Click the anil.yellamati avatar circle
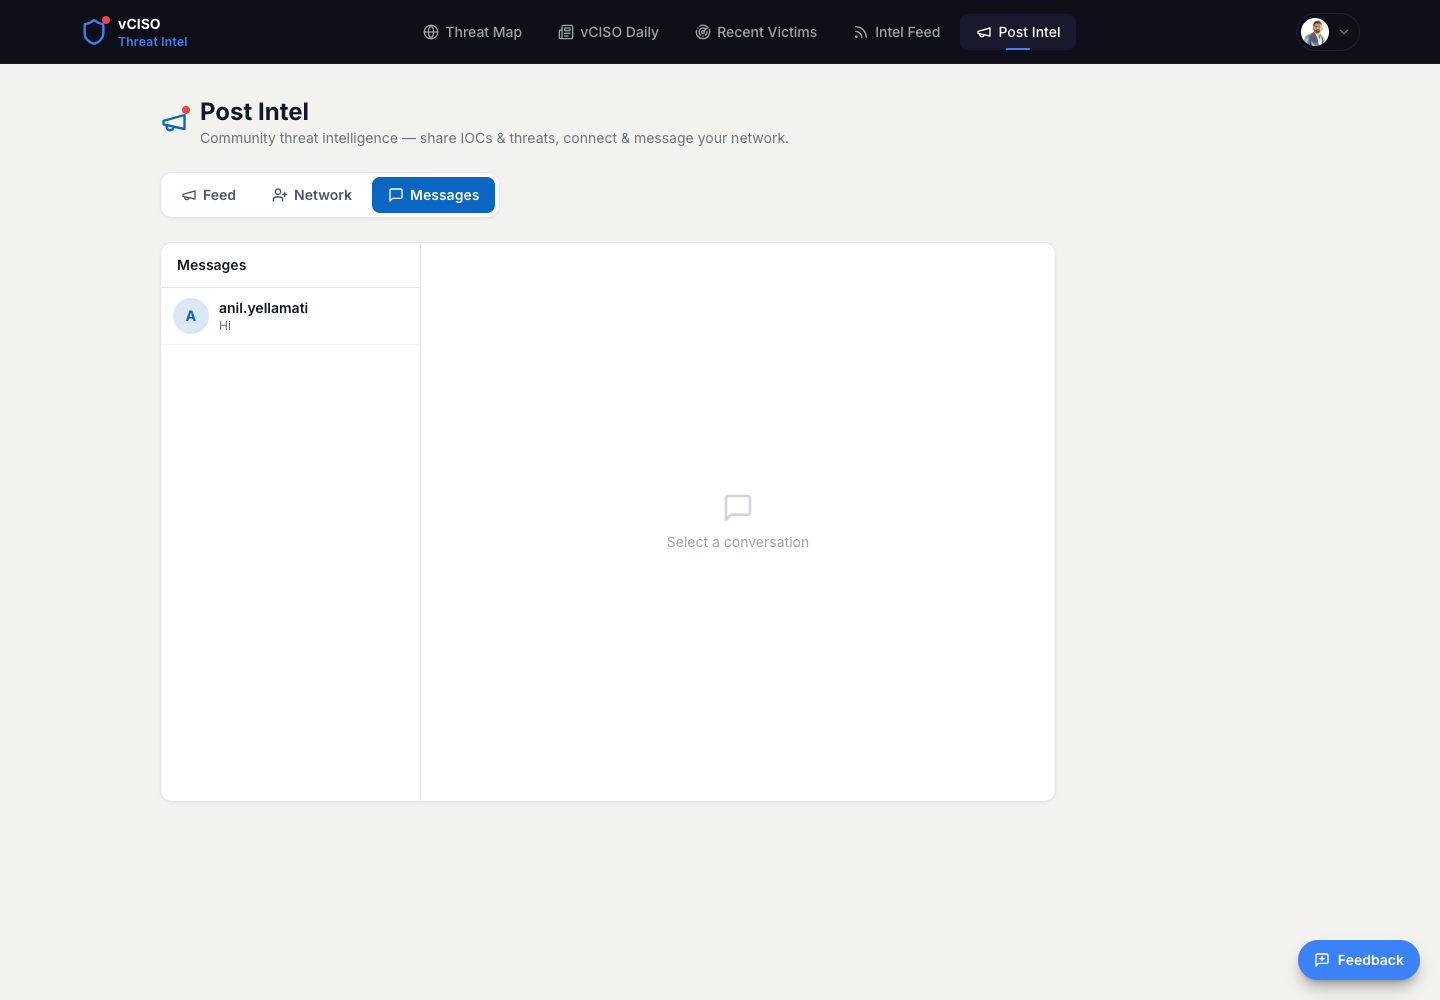 coord(191,316)
